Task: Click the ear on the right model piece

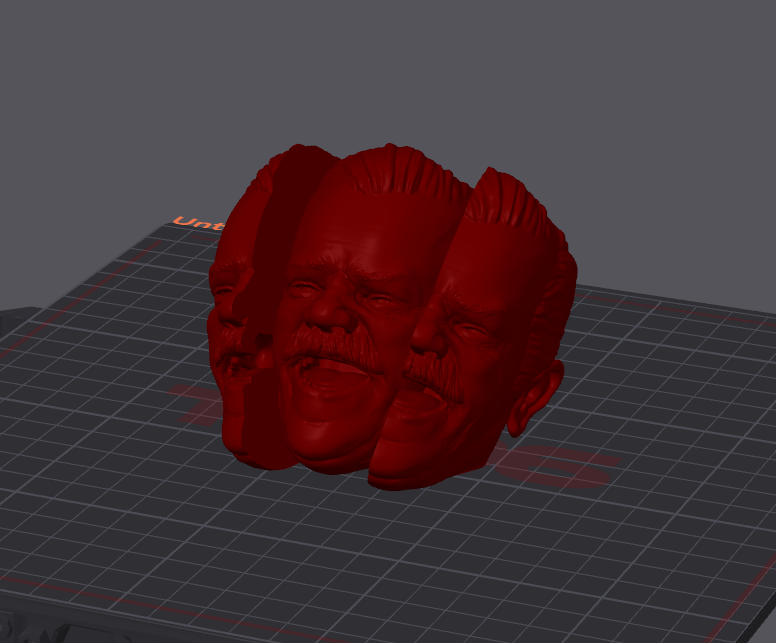Action: (x=535, y=398)
